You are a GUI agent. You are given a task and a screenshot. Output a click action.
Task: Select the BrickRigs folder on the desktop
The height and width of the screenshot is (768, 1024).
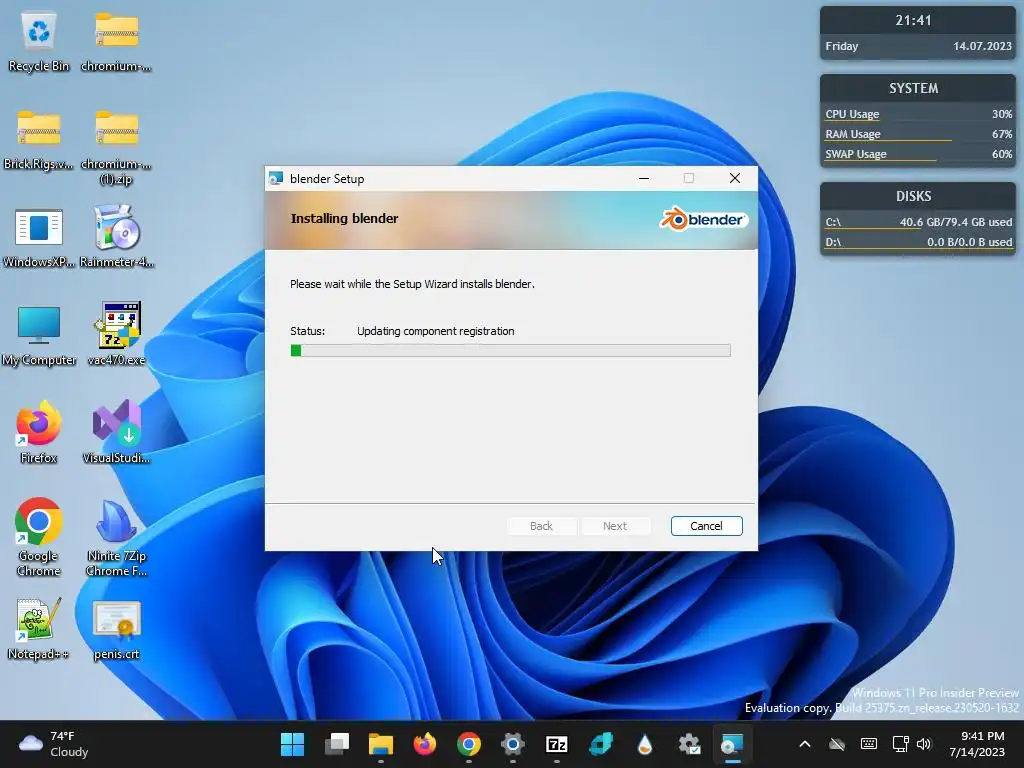pyautogui.click(x=39, y=140)
